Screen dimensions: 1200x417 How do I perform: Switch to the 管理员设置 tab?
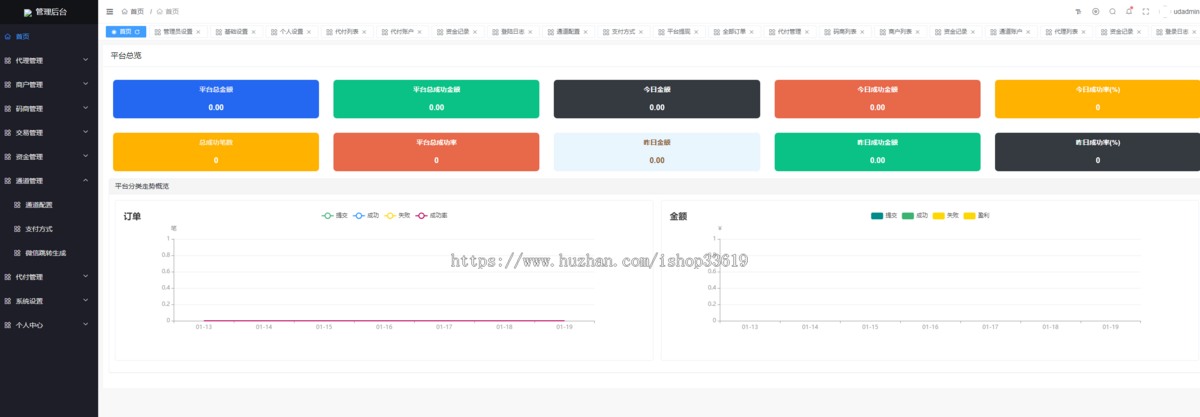click(178, 32)
